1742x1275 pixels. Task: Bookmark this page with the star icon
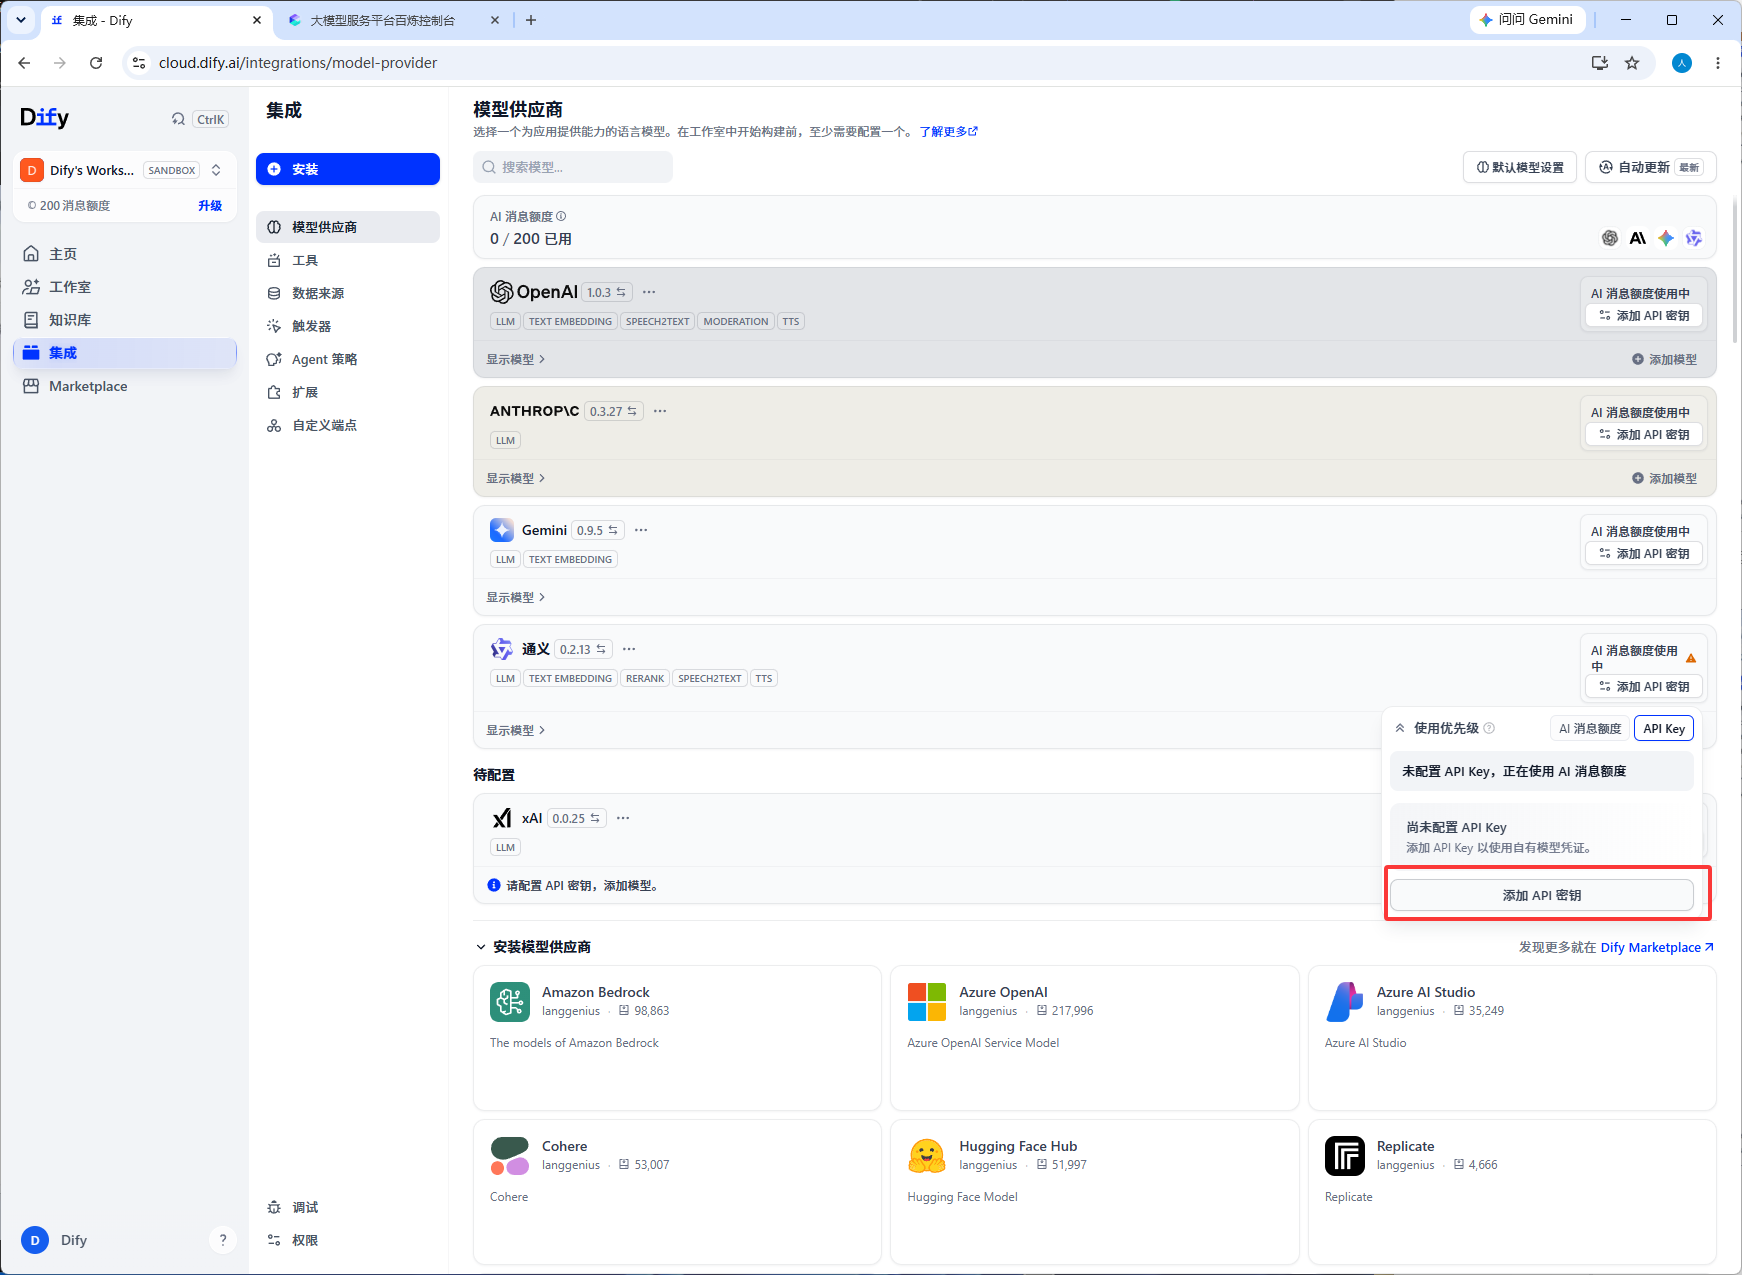(1632, 63)
